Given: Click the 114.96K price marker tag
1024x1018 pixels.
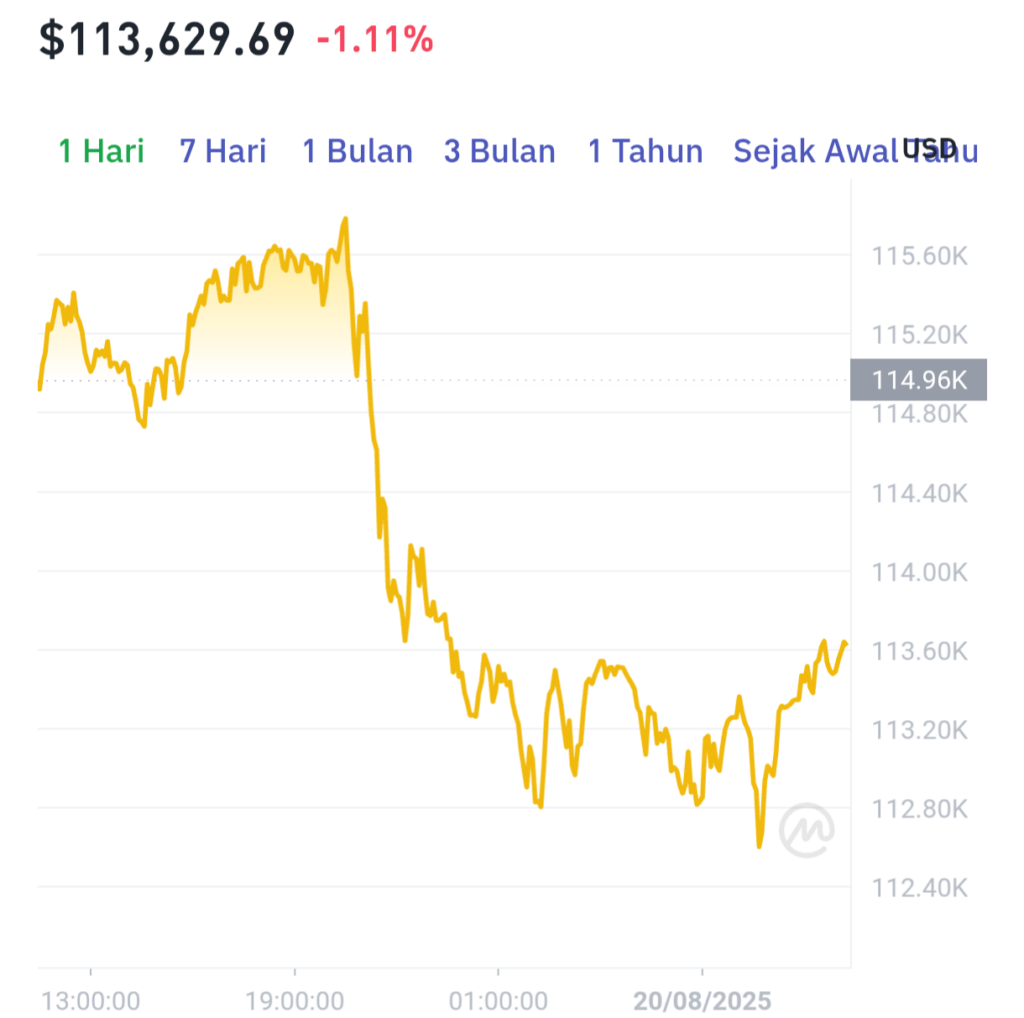Looking at the screenshot, I should [x=918, y=379].
